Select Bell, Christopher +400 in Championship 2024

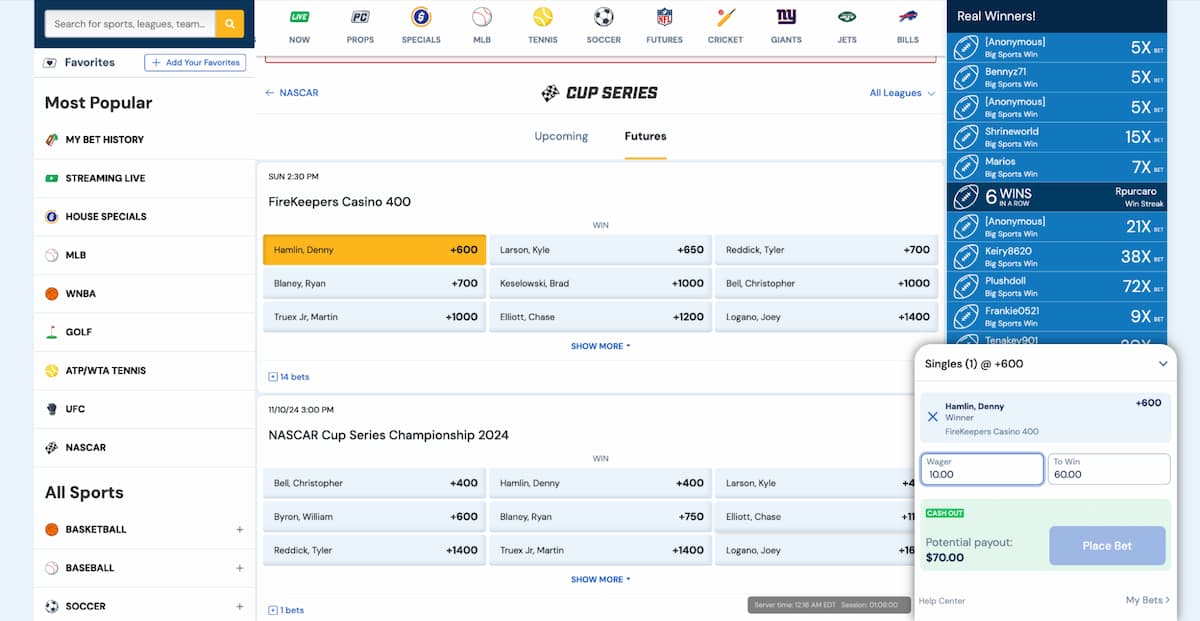(x=374, y=483)
